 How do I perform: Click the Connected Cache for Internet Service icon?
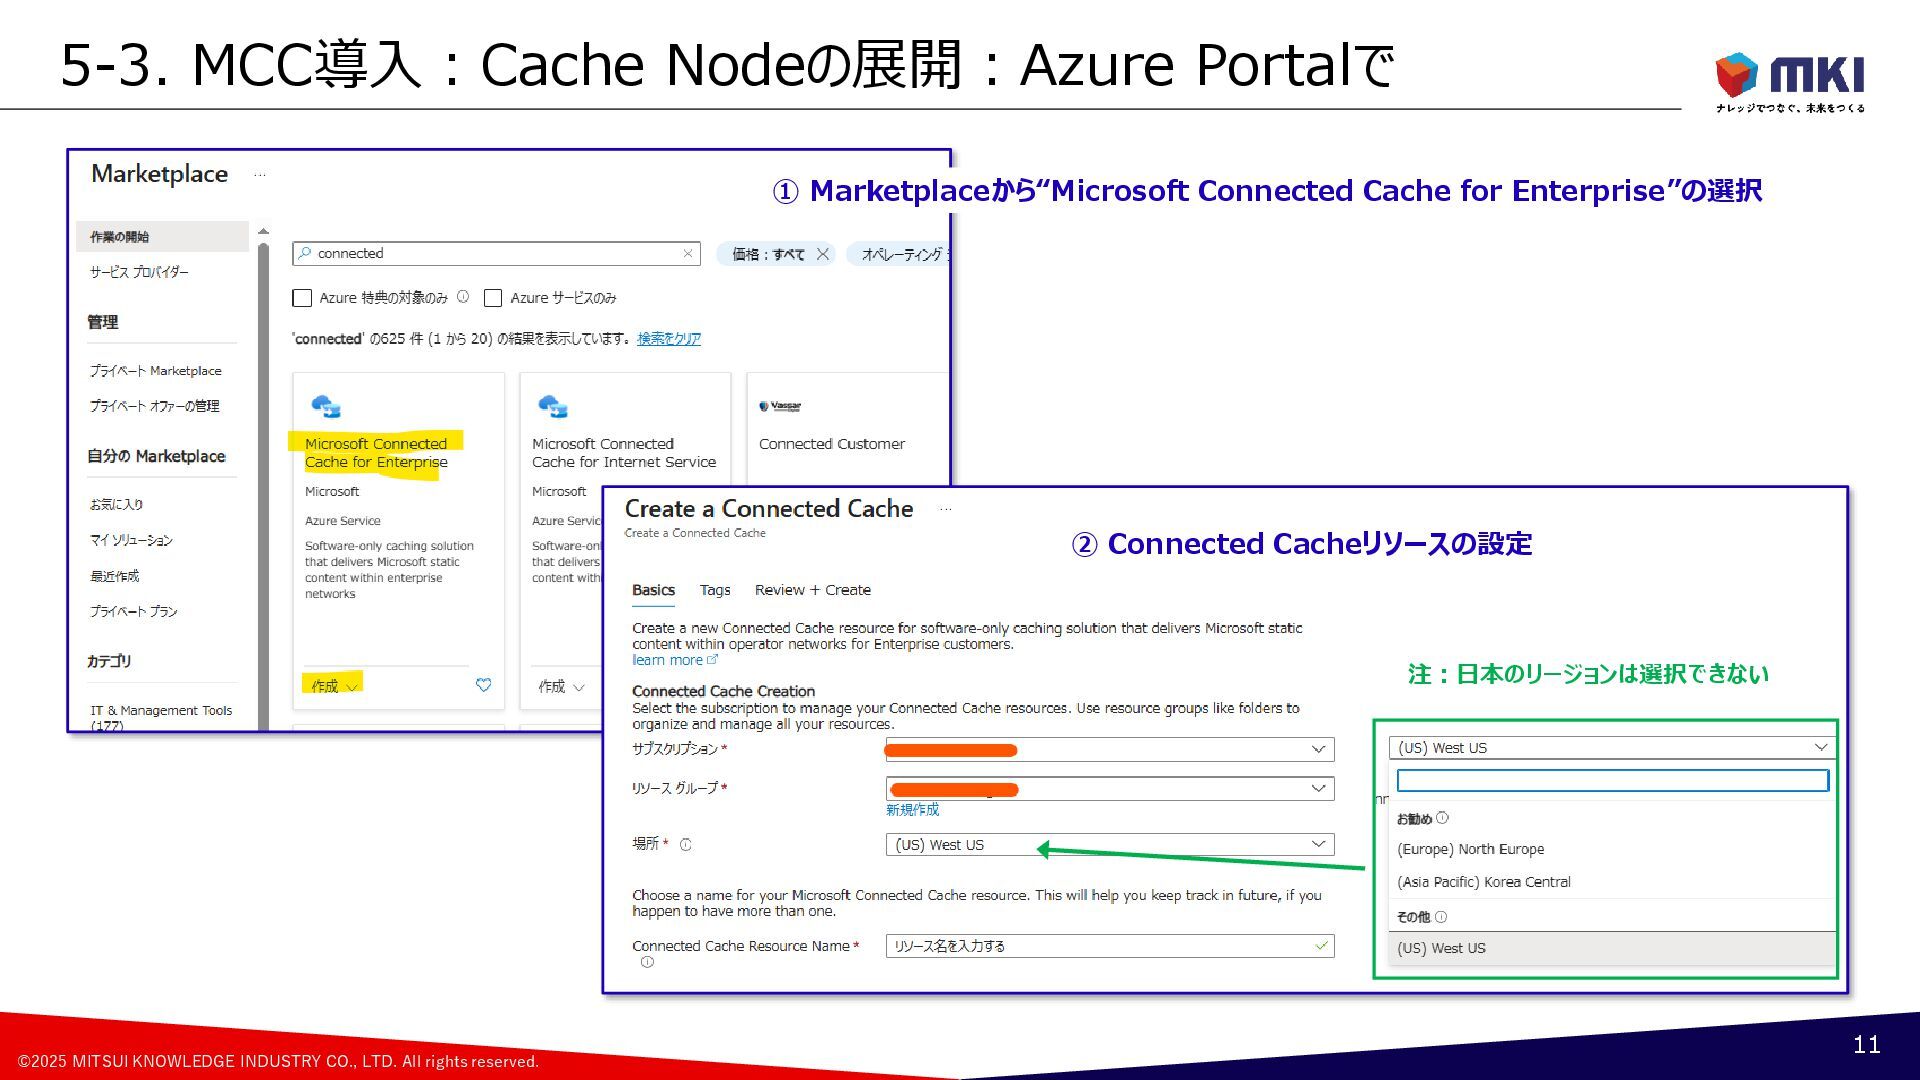click(553, 406)
